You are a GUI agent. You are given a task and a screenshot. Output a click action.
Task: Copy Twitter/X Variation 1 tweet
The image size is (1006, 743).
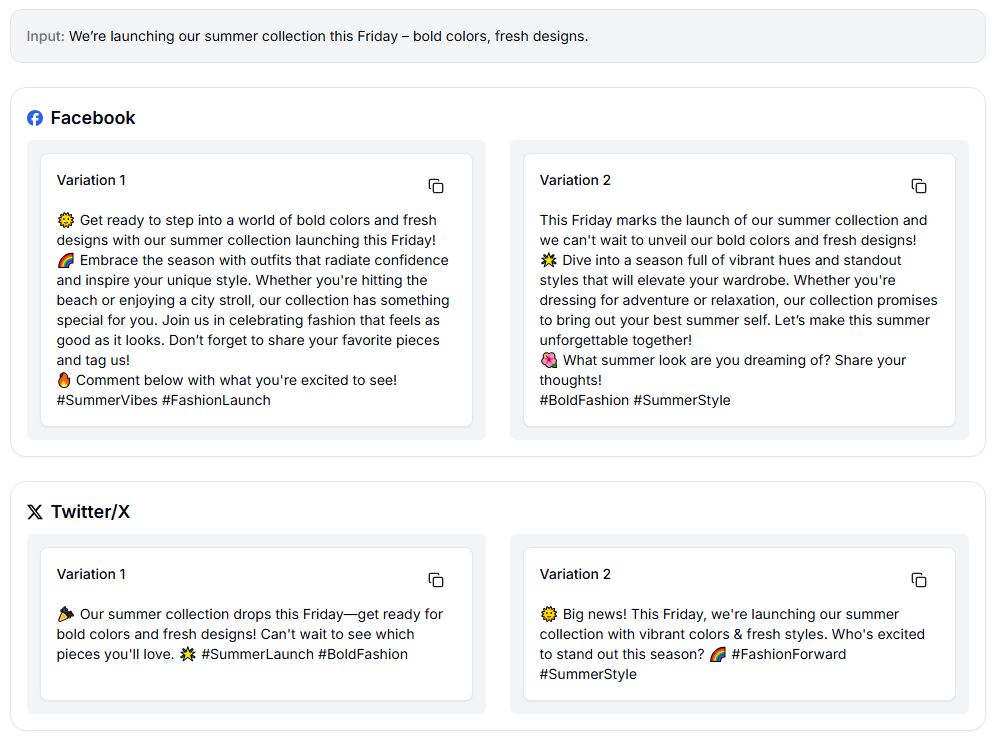pos(436,580)
